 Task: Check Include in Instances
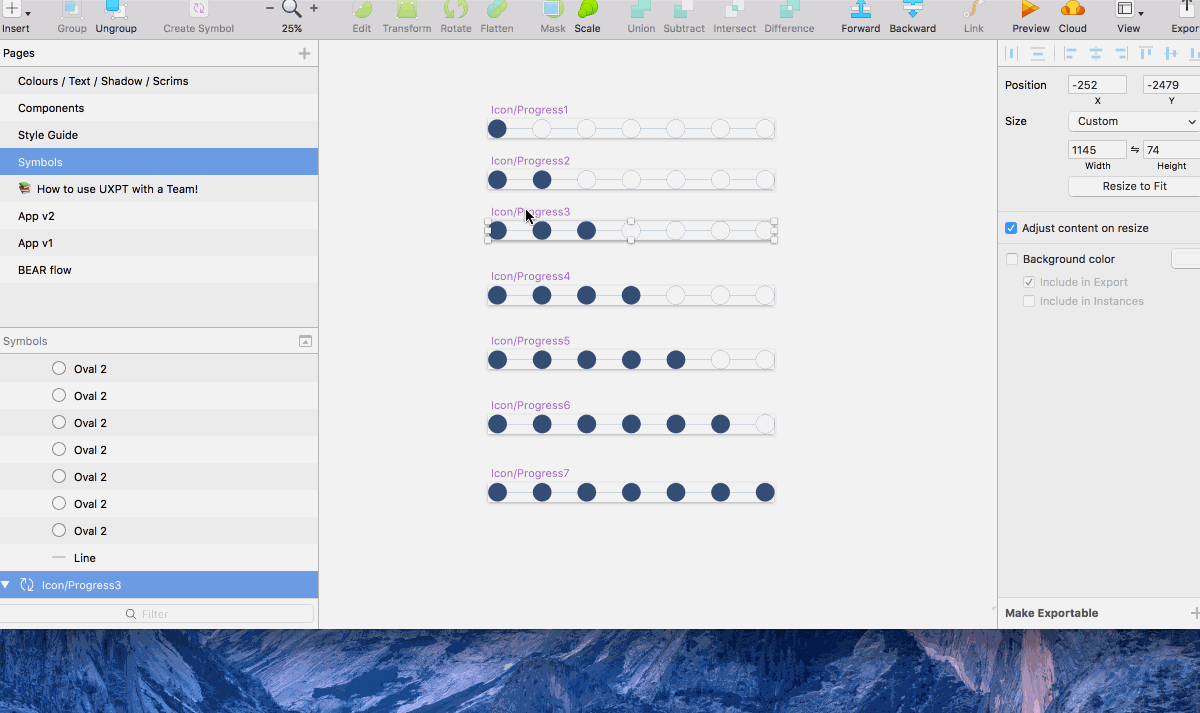(1029, 301)
